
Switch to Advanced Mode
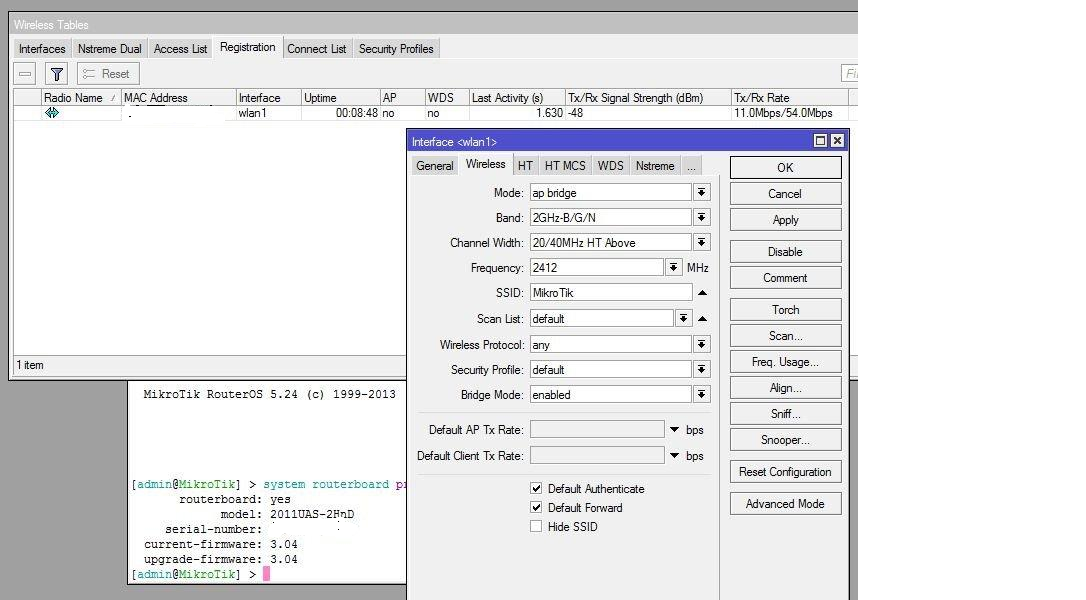785,504
